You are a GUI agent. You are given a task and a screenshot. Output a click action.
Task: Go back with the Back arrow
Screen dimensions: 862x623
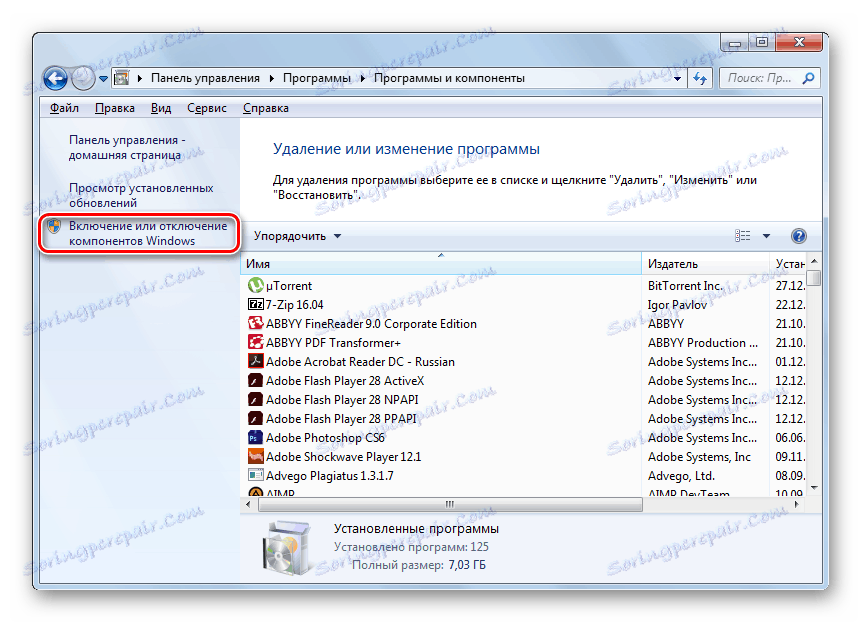tap(56, 78)
